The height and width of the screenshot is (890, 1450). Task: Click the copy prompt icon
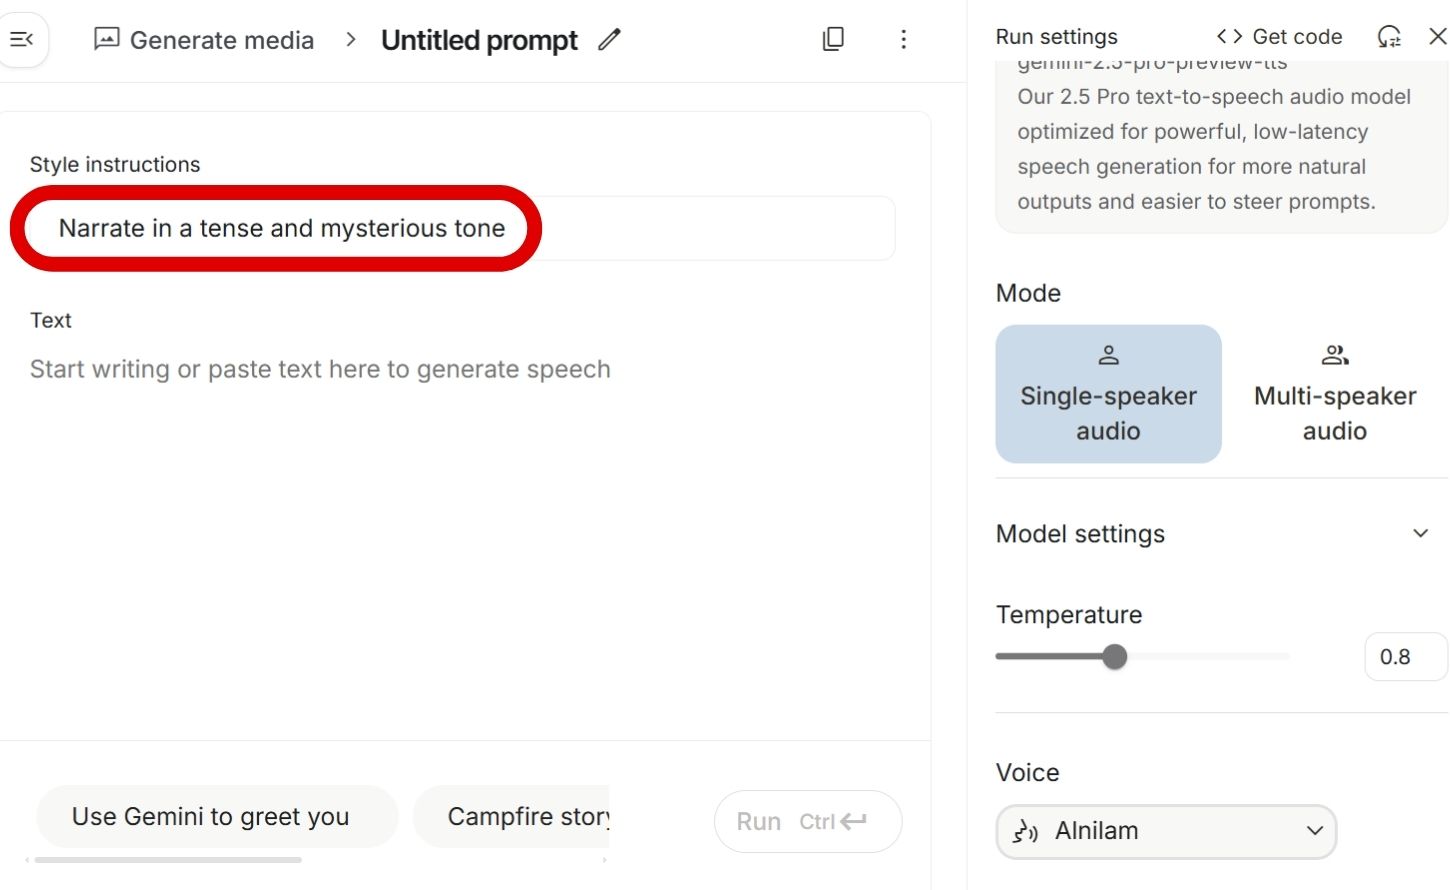[x=833, y=40]
